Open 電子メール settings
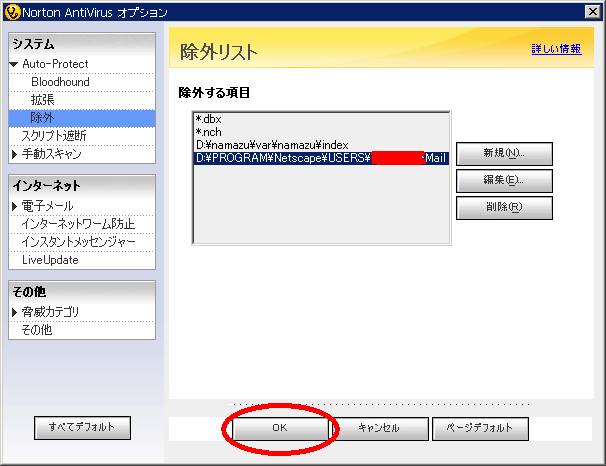 tap(47, 206)
